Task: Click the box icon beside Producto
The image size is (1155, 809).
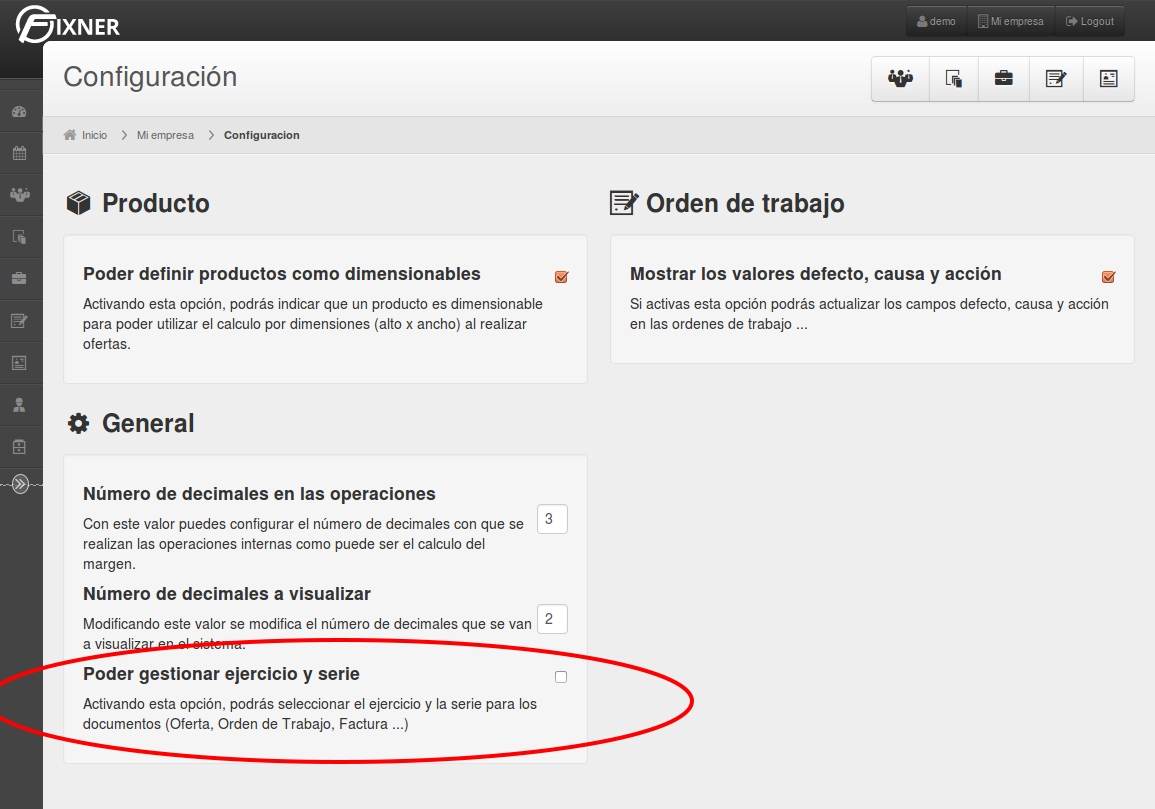Action: (79, 203)
